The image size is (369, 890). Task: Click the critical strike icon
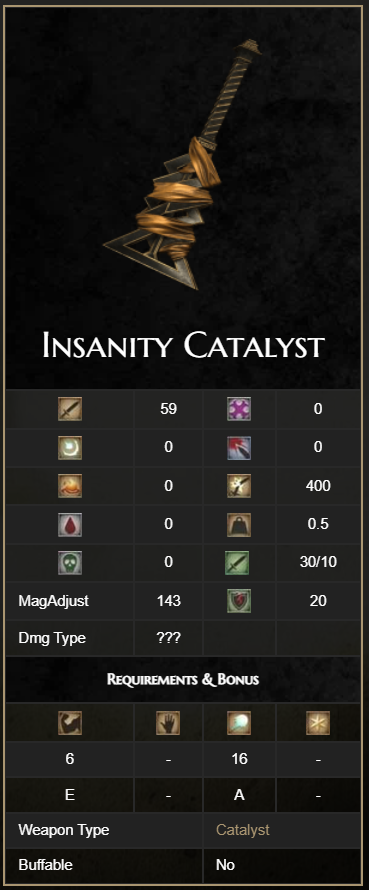click(x=239, y=447)
